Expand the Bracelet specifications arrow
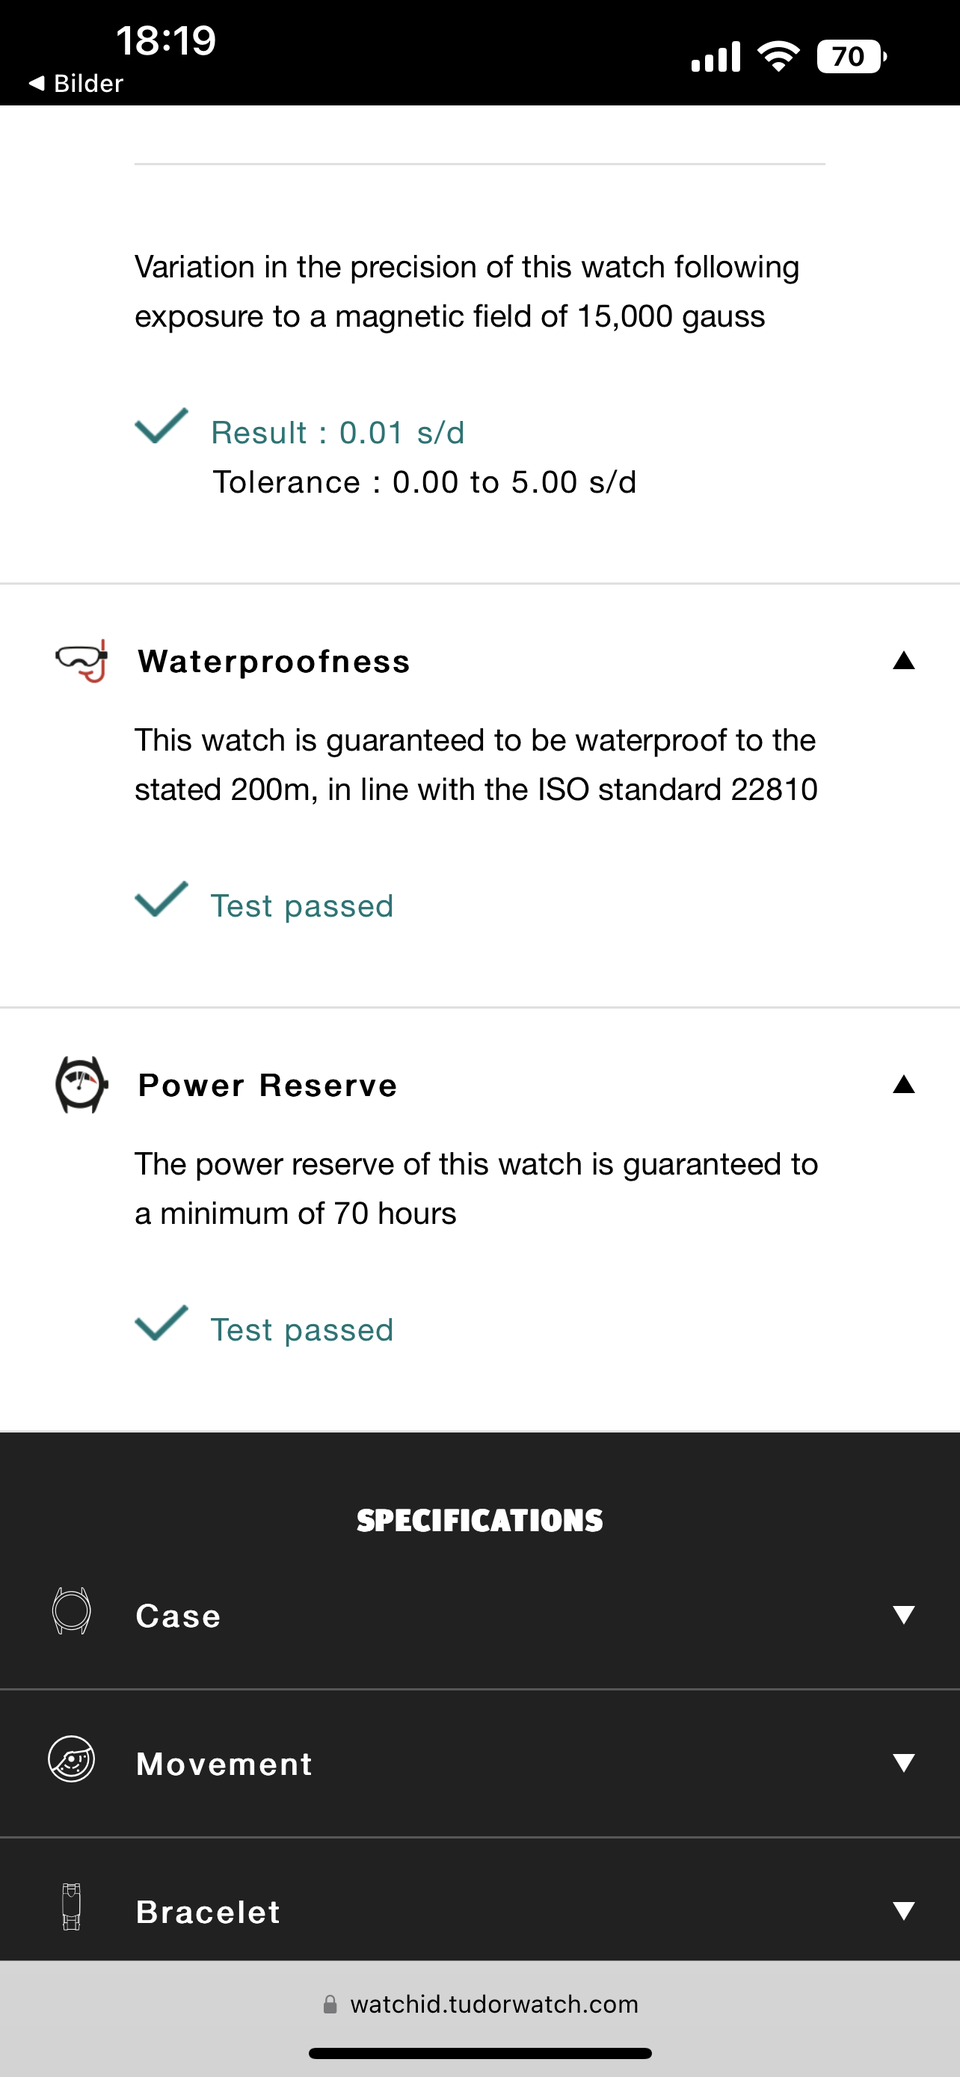This screenshot has width=960, height=2077. (x=903, y=1911)
